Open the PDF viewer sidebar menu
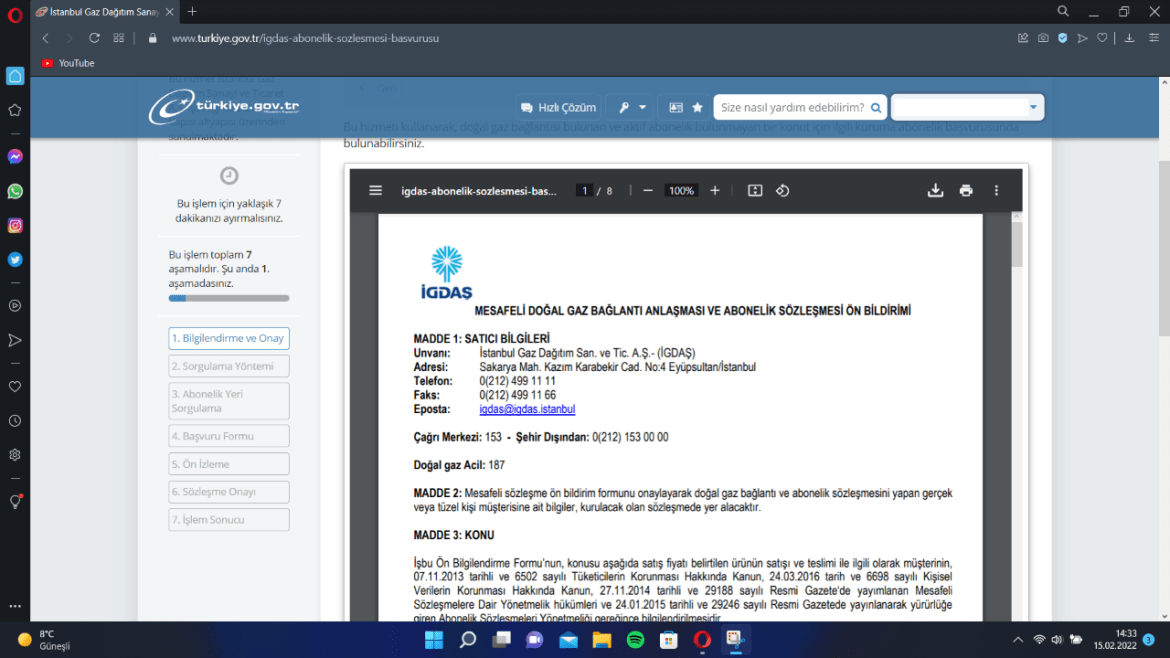The height and width of the screenshot is (658, 1170). (375, 191)
